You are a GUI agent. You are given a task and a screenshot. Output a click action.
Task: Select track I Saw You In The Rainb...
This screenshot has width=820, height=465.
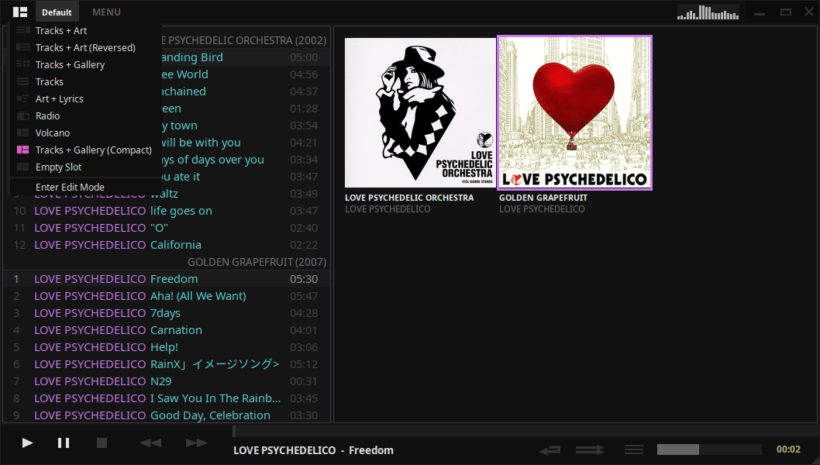tap(167, 399)
